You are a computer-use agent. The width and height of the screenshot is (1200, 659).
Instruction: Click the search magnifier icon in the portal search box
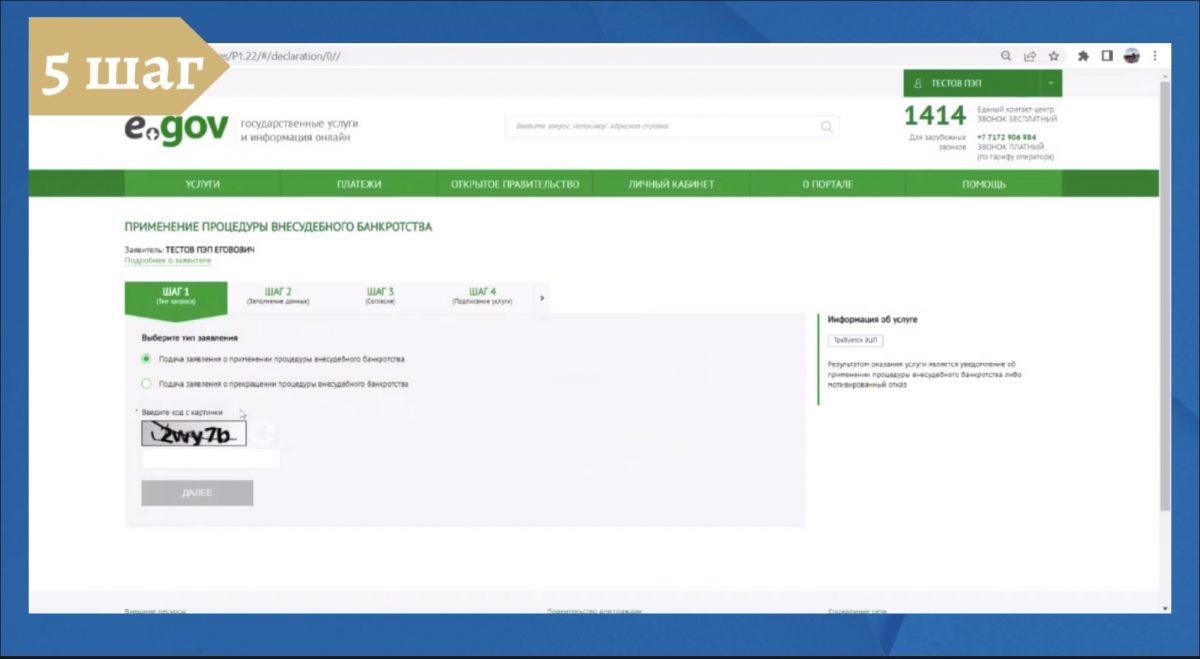click(826, 127)
